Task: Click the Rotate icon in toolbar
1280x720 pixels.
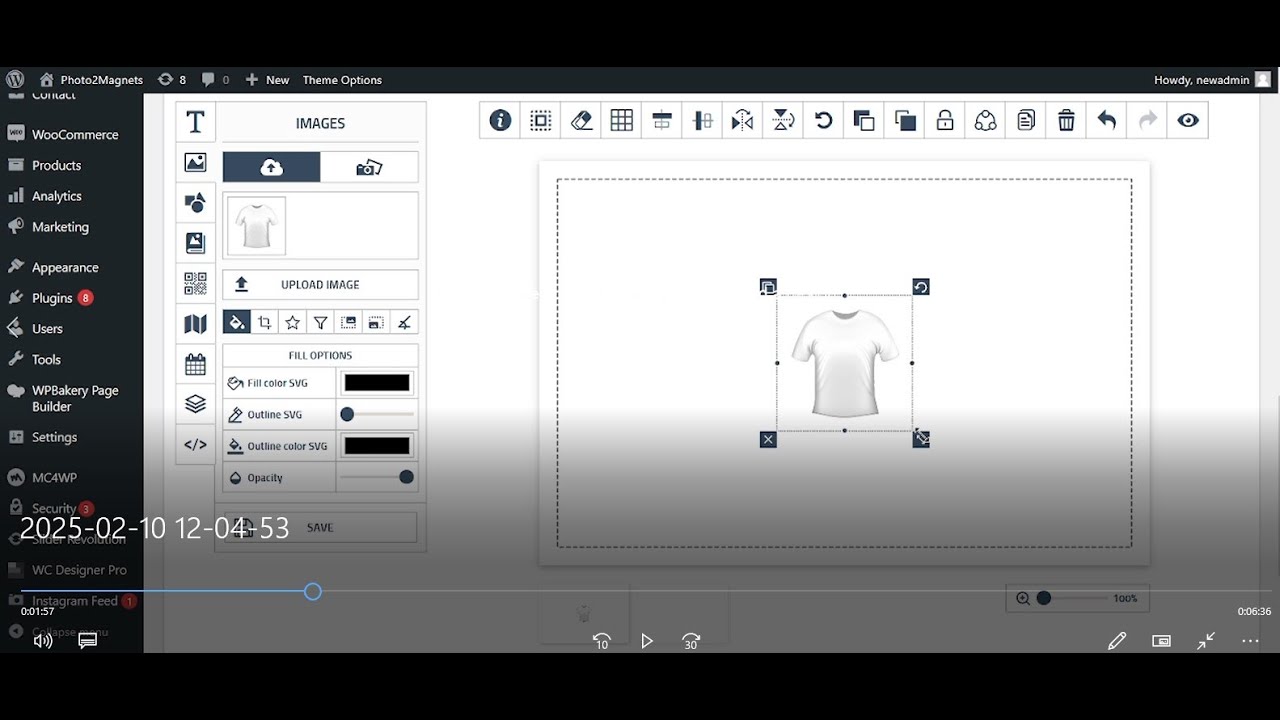Action: [x=823, y=120]
